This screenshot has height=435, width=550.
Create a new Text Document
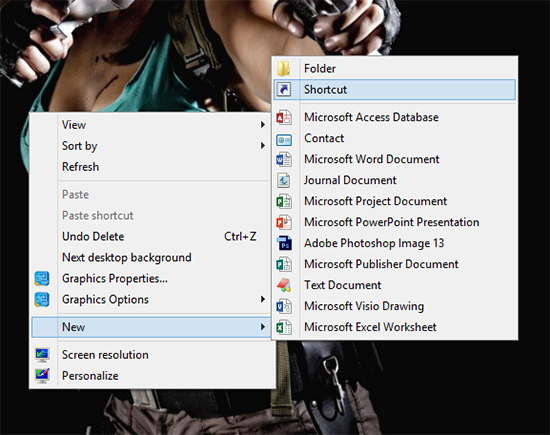pyautogui.click(x=395, y=285)
